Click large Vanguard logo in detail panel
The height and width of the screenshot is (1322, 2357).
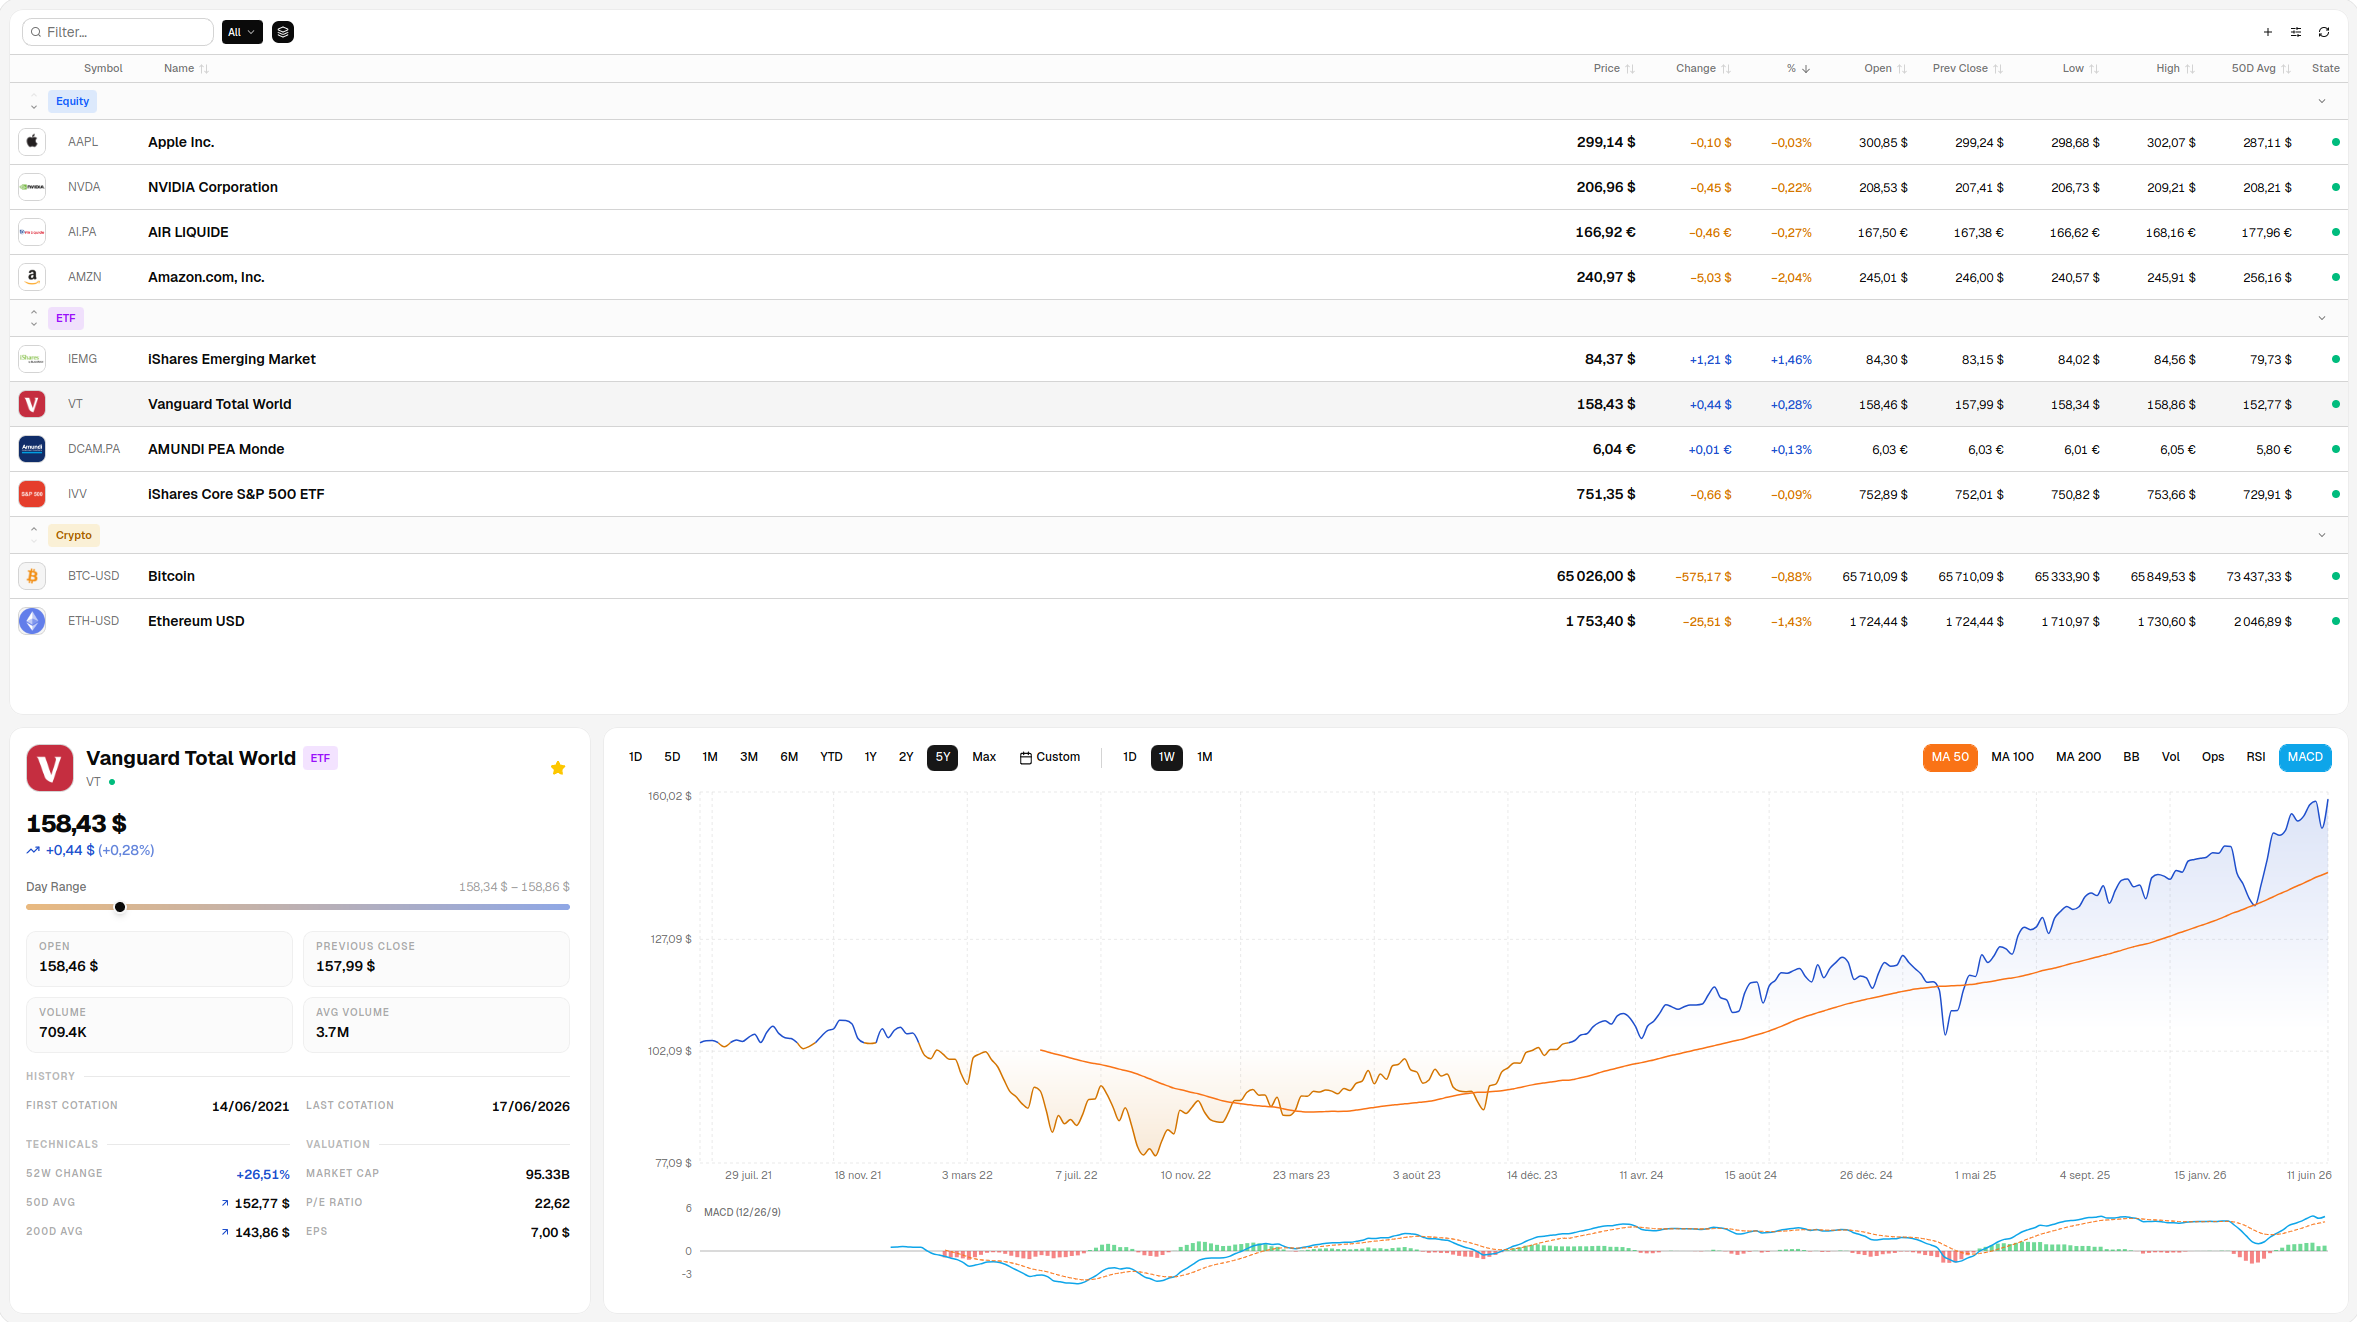click(x=49, y=768)
